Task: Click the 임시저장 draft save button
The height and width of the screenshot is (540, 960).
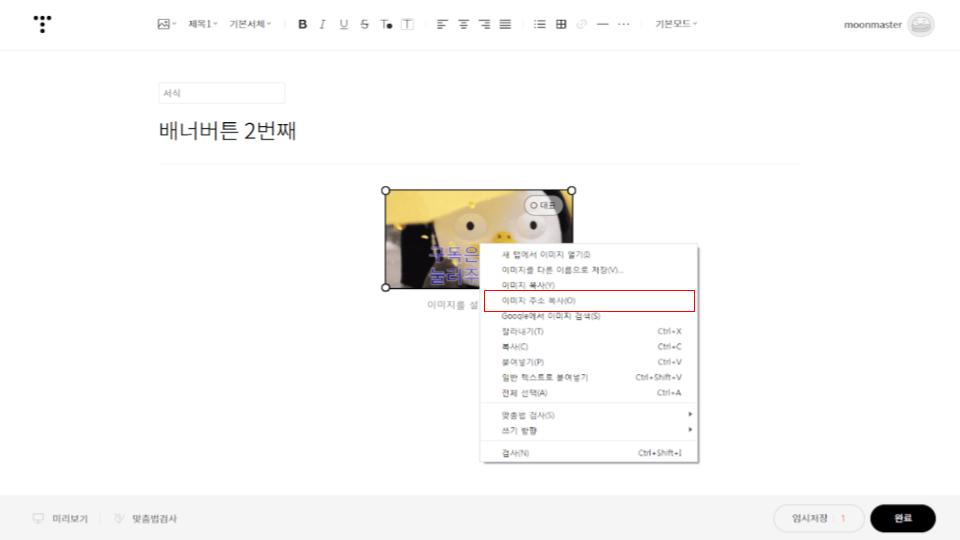Action: tap(809, 518)
